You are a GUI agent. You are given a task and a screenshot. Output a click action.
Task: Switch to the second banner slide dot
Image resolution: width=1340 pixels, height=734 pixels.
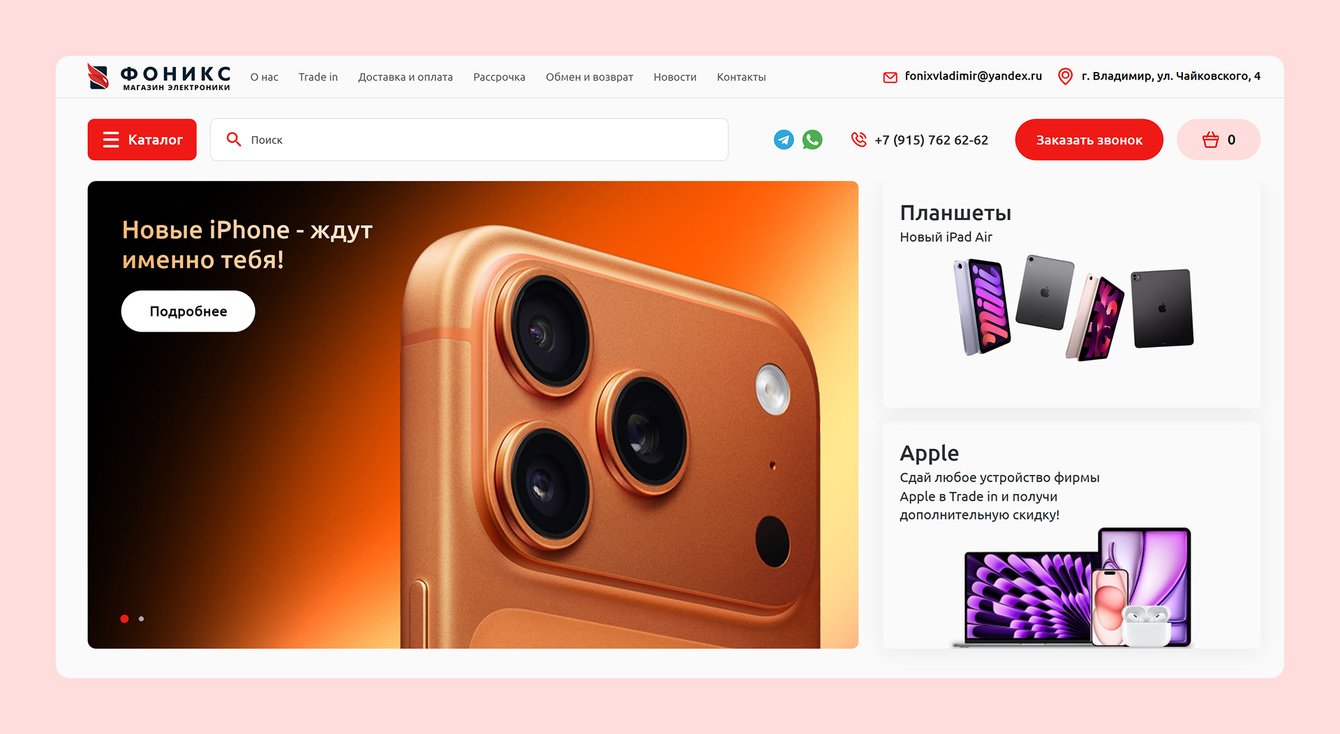click(141, 619)
